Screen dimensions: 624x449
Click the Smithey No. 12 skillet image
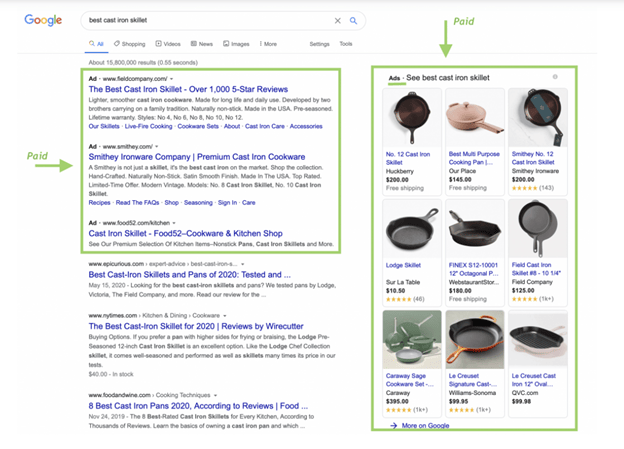pyautogui.click(x=538, y=118)
